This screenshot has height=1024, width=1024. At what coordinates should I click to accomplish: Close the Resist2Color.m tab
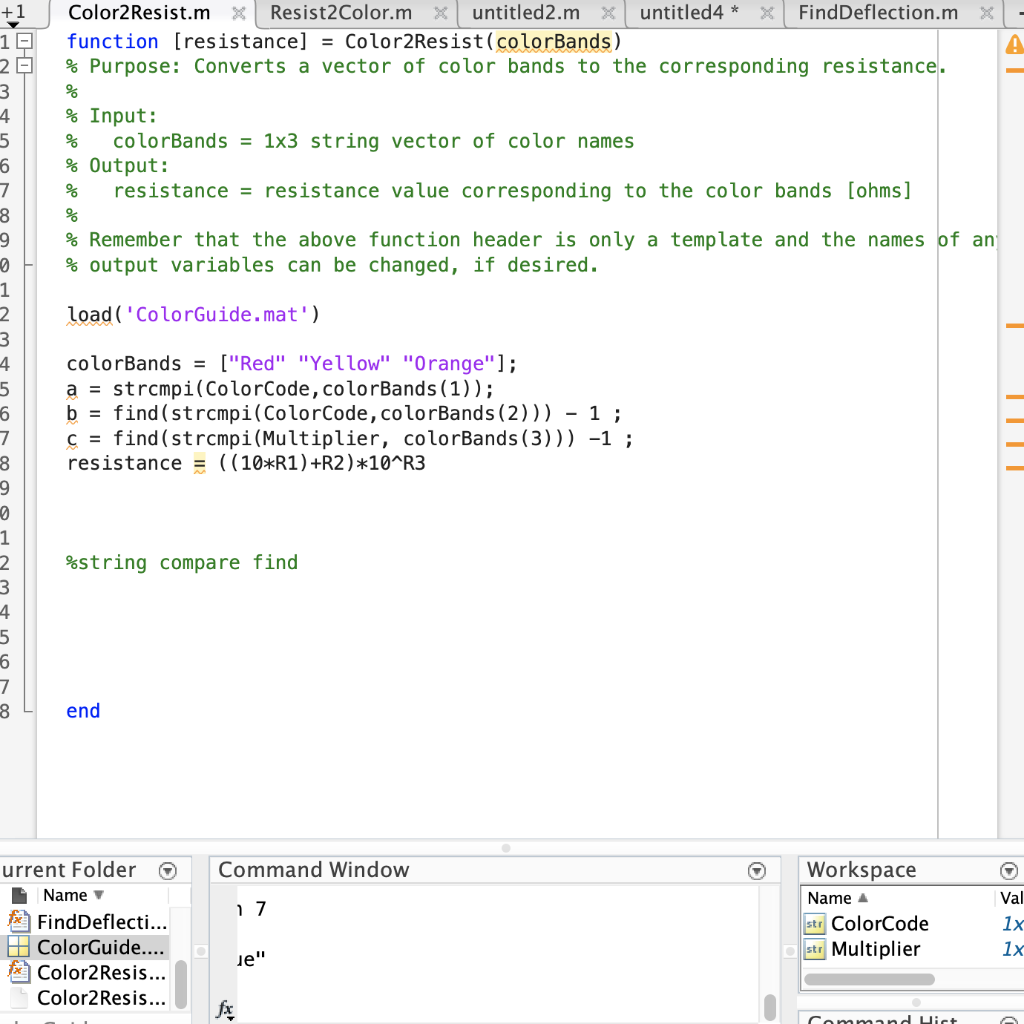tap(441, 13)
